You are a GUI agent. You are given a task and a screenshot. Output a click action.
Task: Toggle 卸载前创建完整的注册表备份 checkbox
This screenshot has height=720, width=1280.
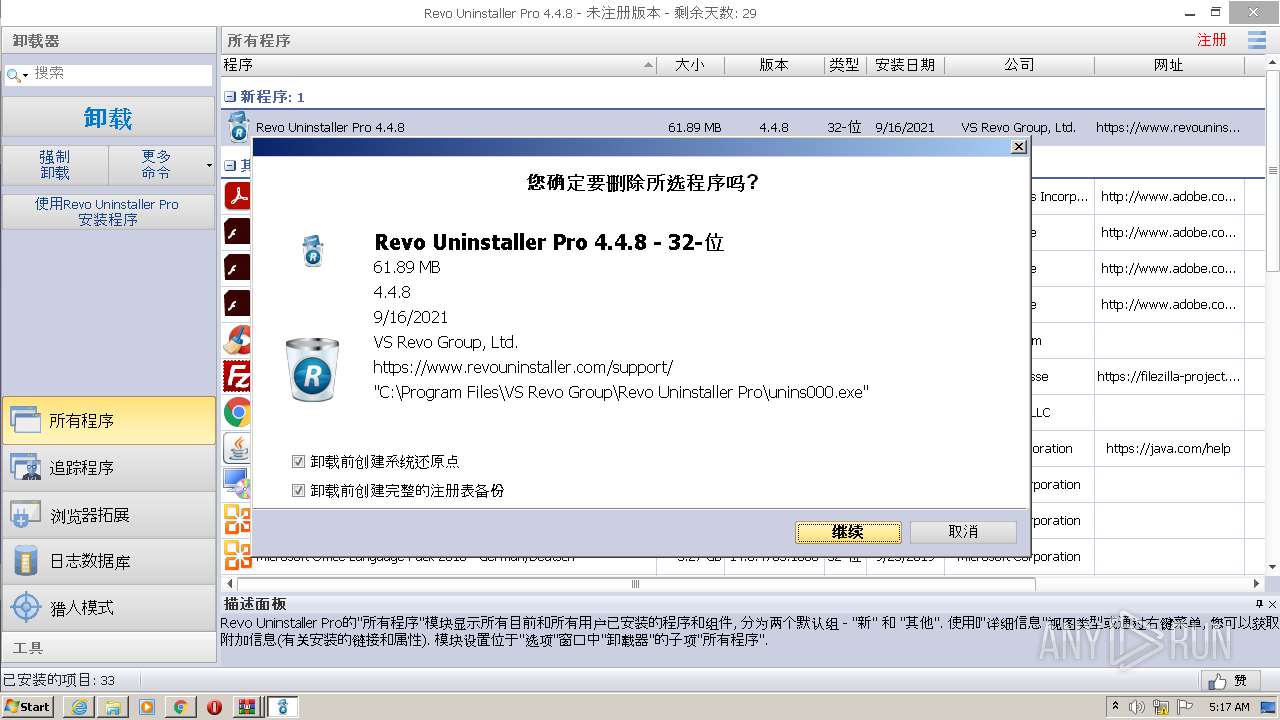298,491
